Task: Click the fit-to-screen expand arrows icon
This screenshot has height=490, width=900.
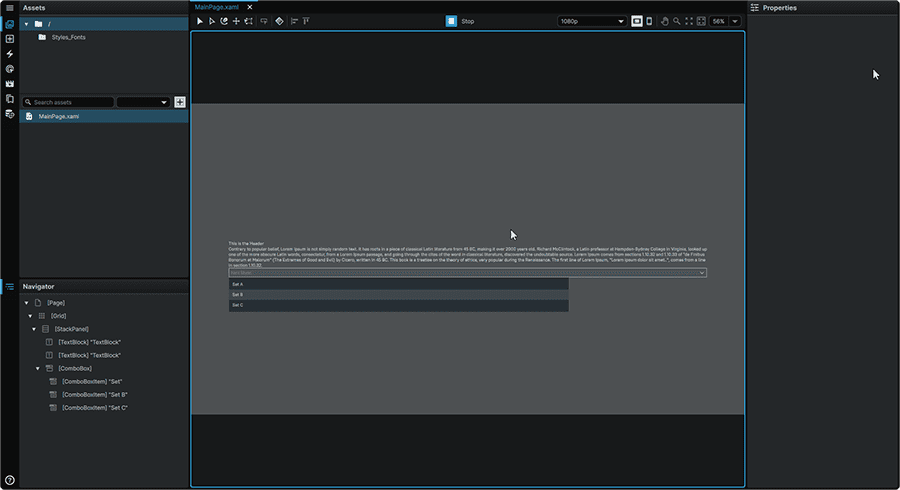Action: coord(689,21)
